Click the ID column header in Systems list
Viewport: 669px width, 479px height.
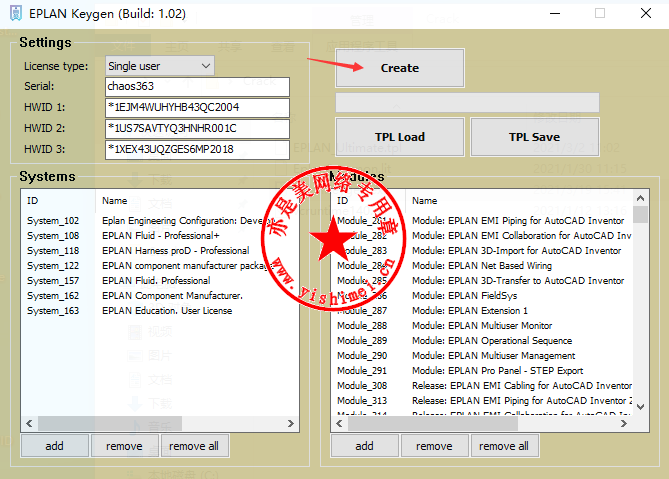[58, 200]
